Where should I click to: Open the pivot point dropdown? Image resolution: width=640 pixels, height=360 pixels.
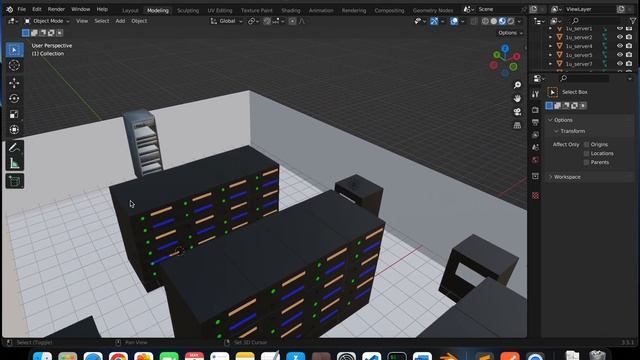253,21
